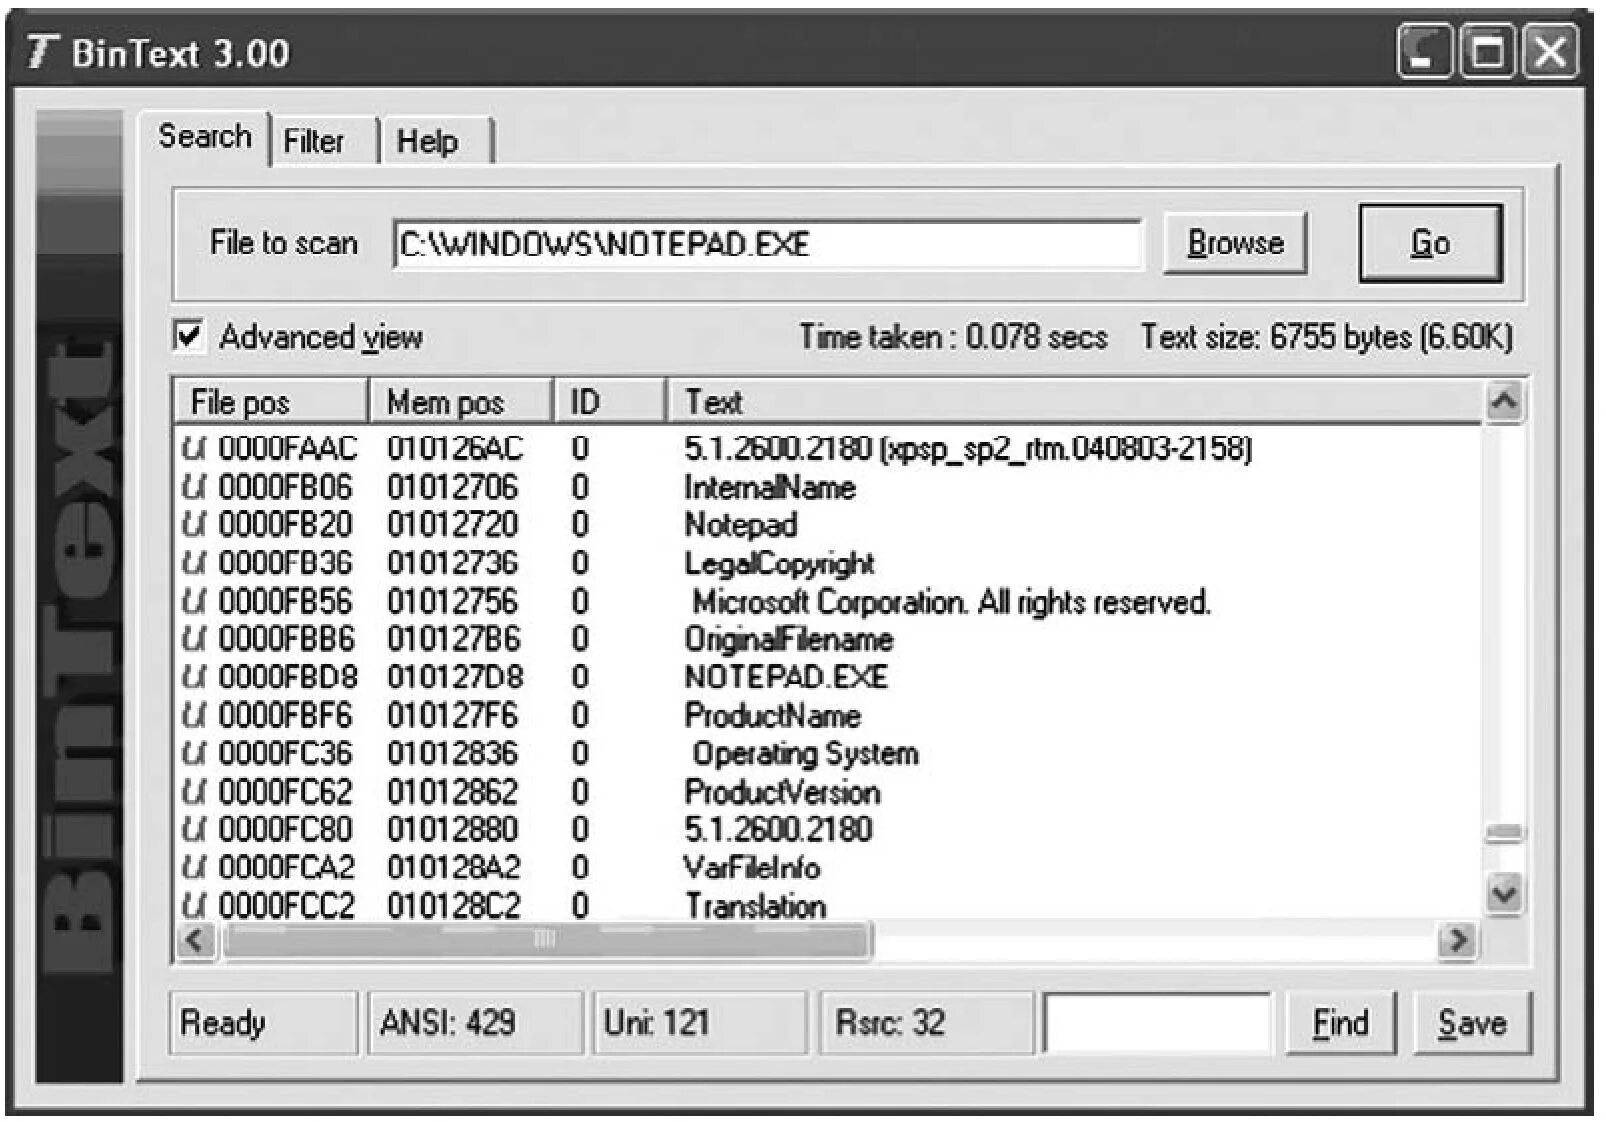Click memory position 010127D8 cell
This screenshot has width=1606, height=1122.
click(455, 677)
